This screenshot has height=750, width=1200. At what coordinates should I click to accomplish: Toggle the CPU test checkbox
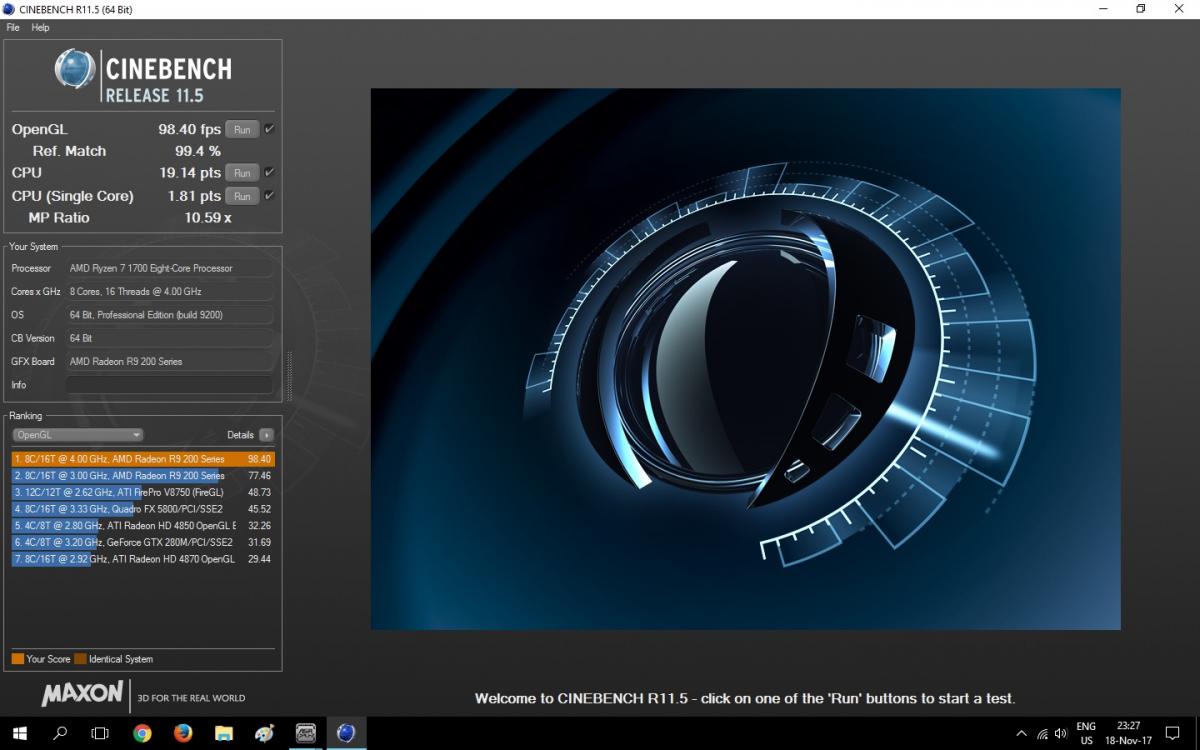pyautogui.click(x=269, y=172)
